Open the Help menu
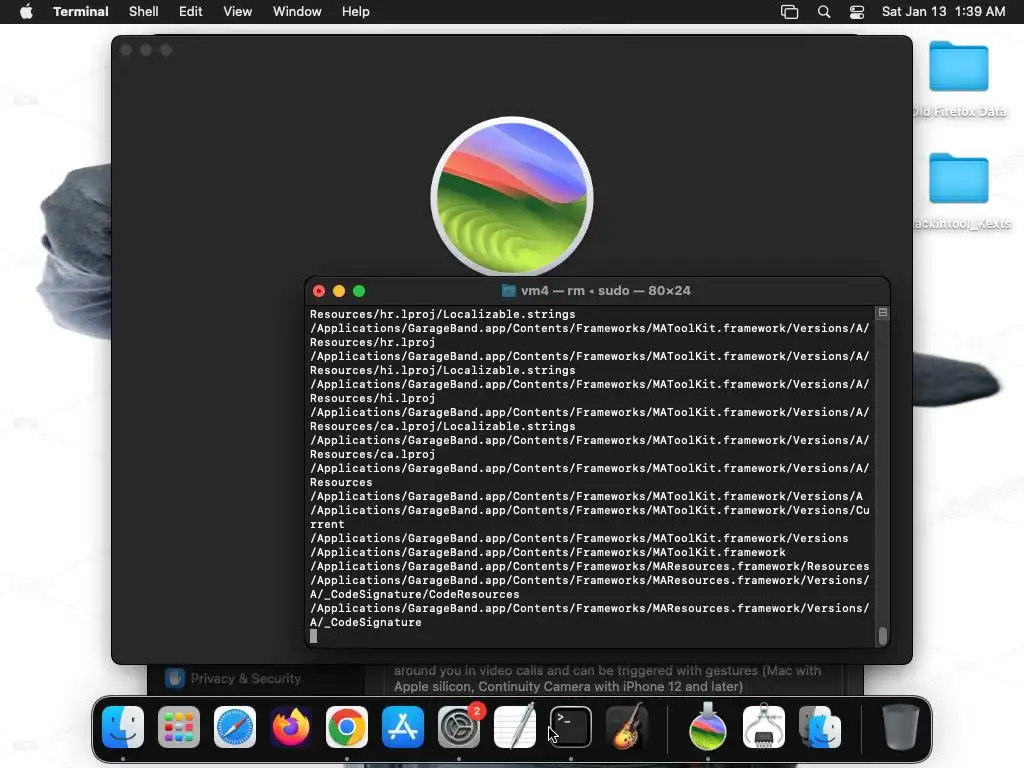The width and height of the screenshot is (1024, 768). 356,12
